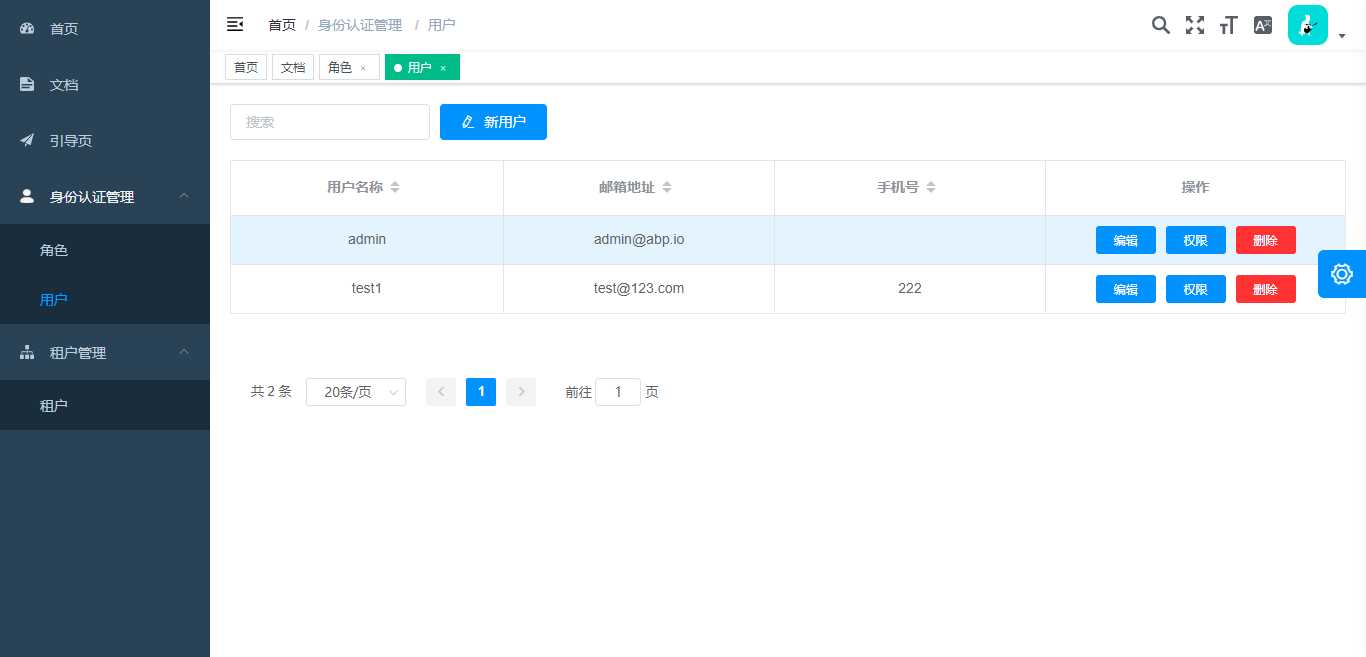Open 租户 in the sidebar

[x=54, y=406]
